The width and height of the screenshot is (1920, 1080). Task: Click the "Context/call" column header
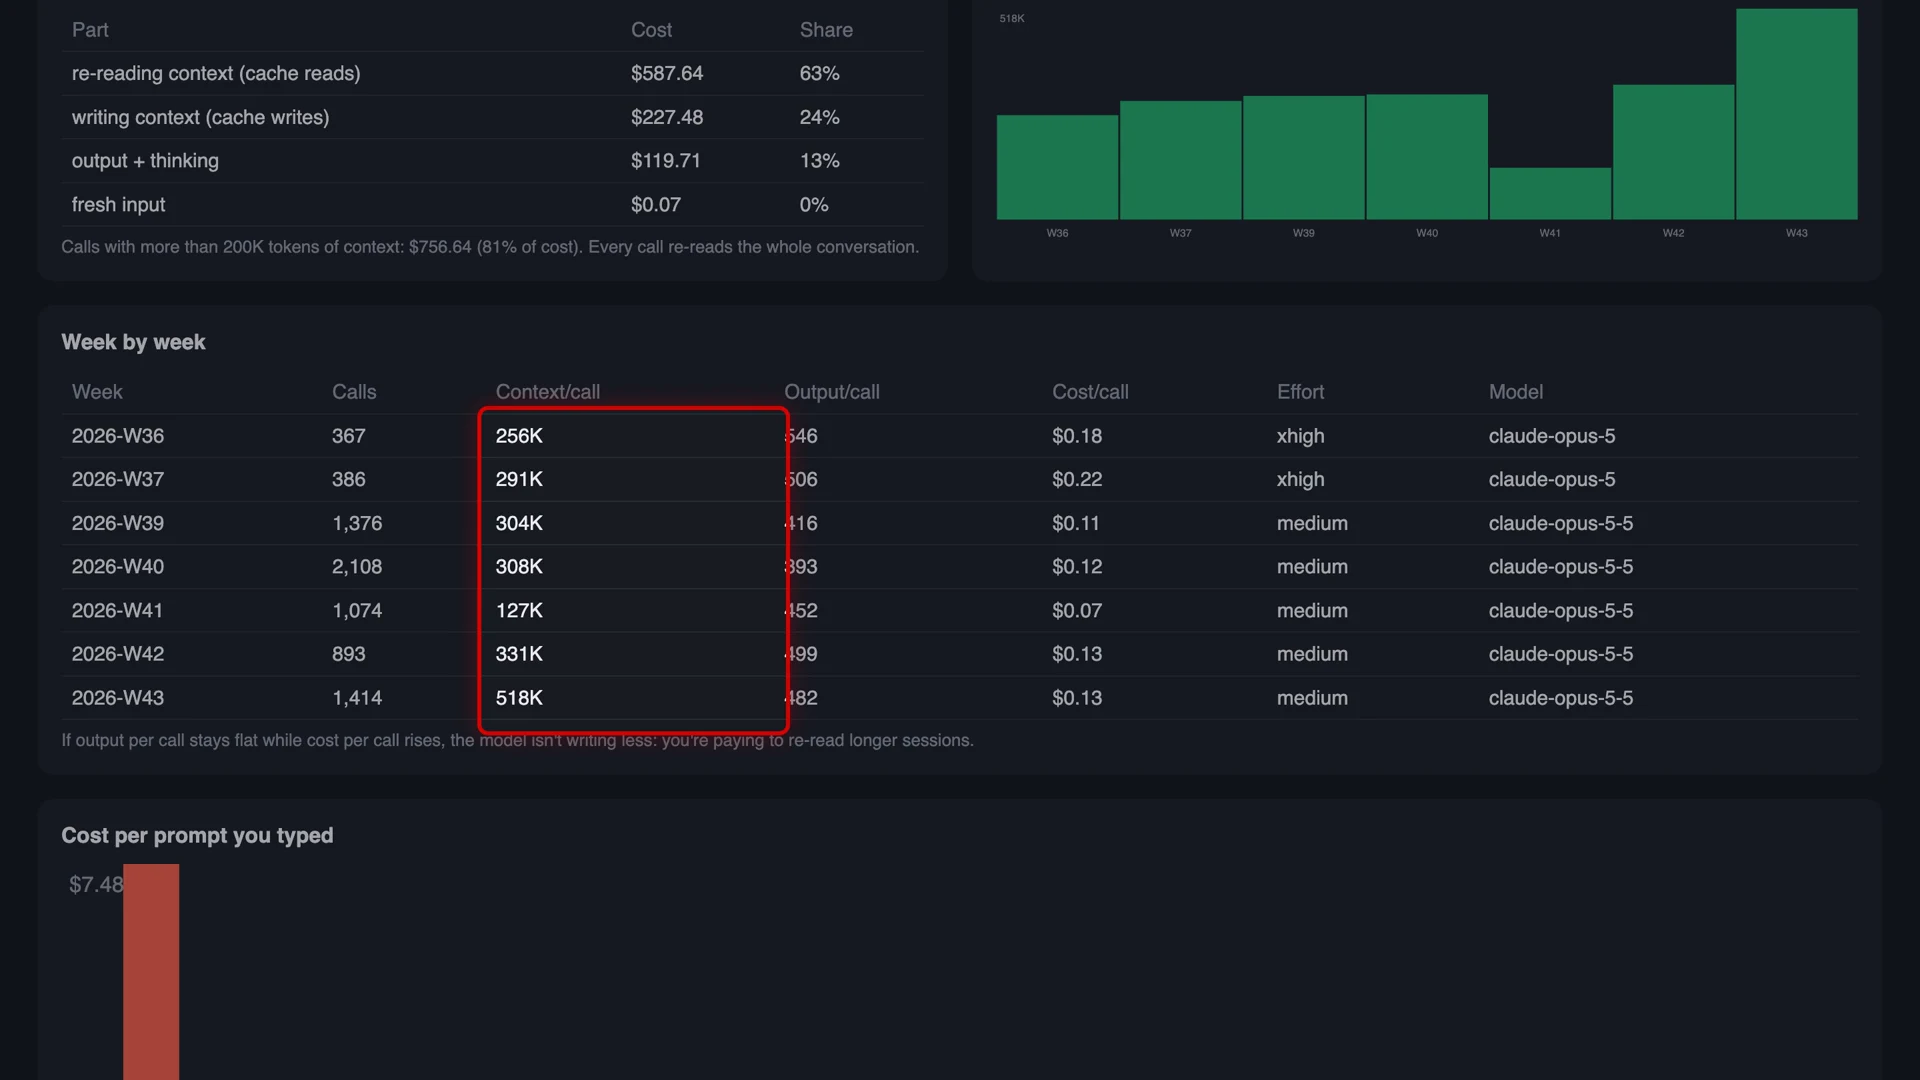click(x=548, y=392)
